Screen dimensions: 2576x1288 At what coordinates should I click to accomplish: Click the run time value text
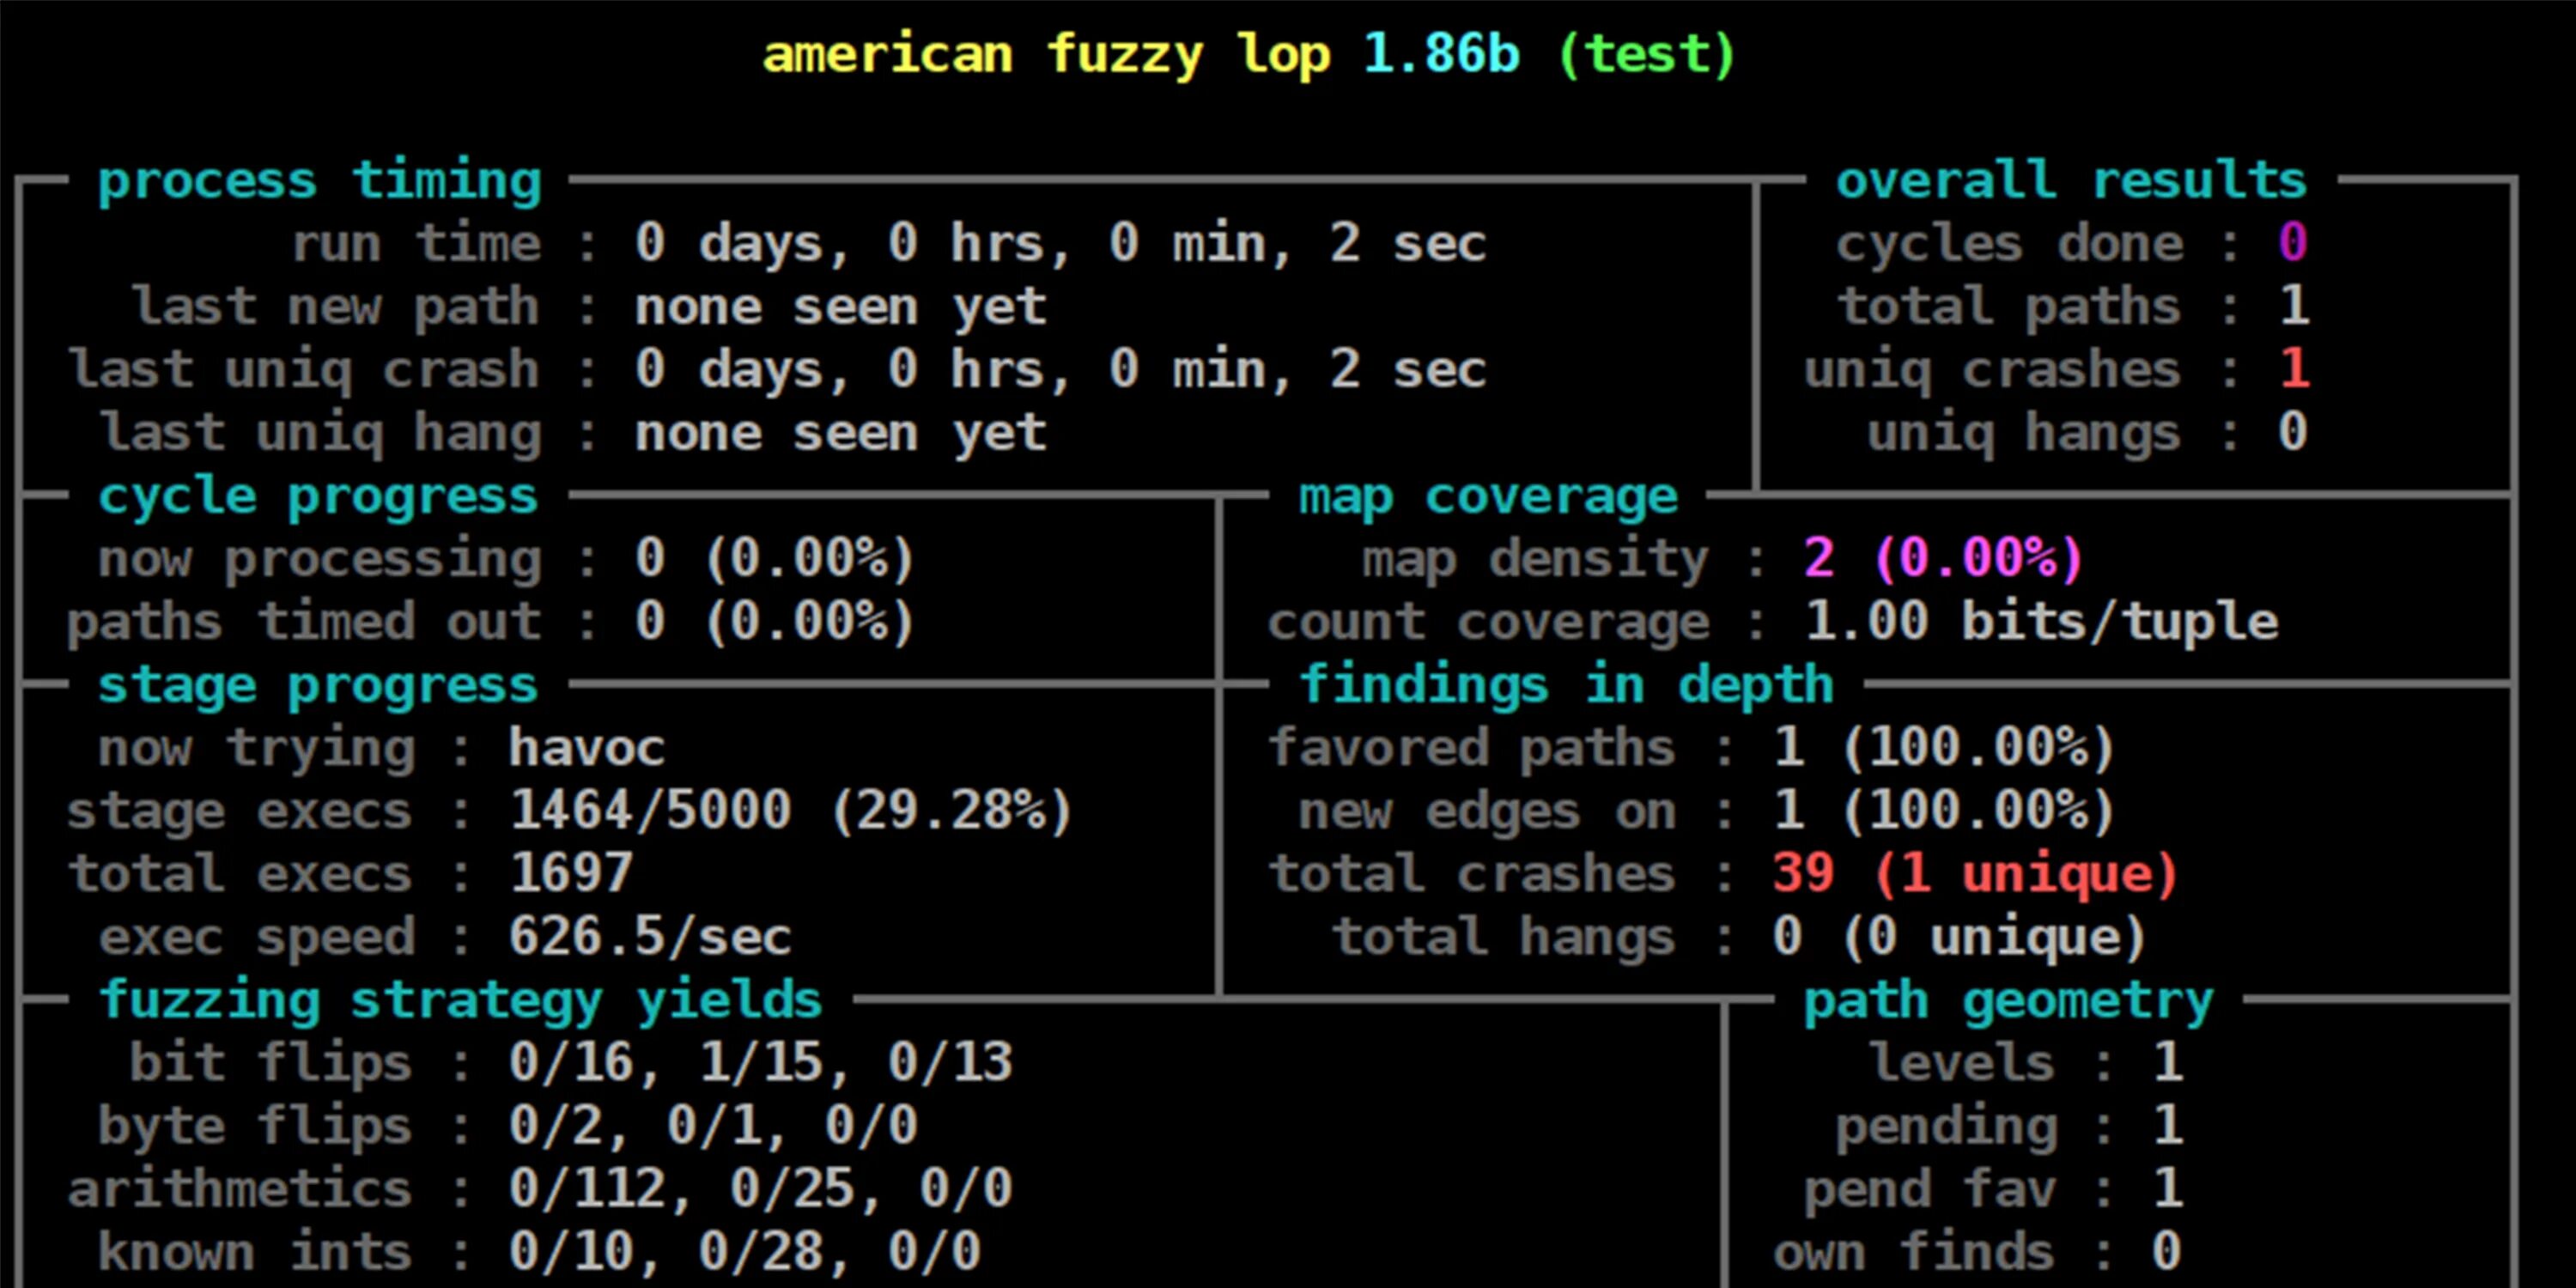1060,243
